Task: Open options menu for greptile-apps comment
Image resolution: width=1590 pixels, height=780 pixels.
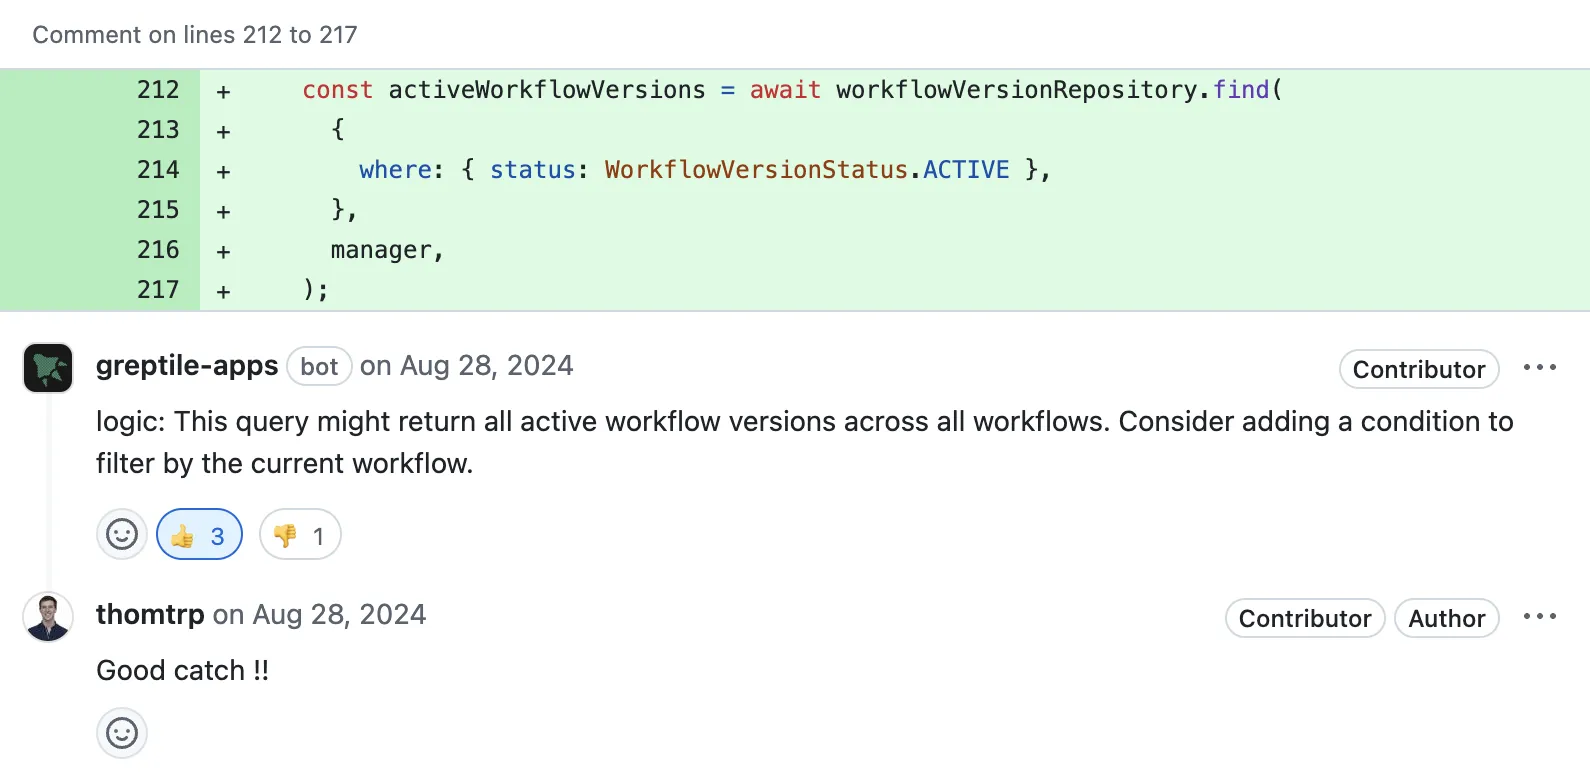Action: click(x=1540, y=368)
